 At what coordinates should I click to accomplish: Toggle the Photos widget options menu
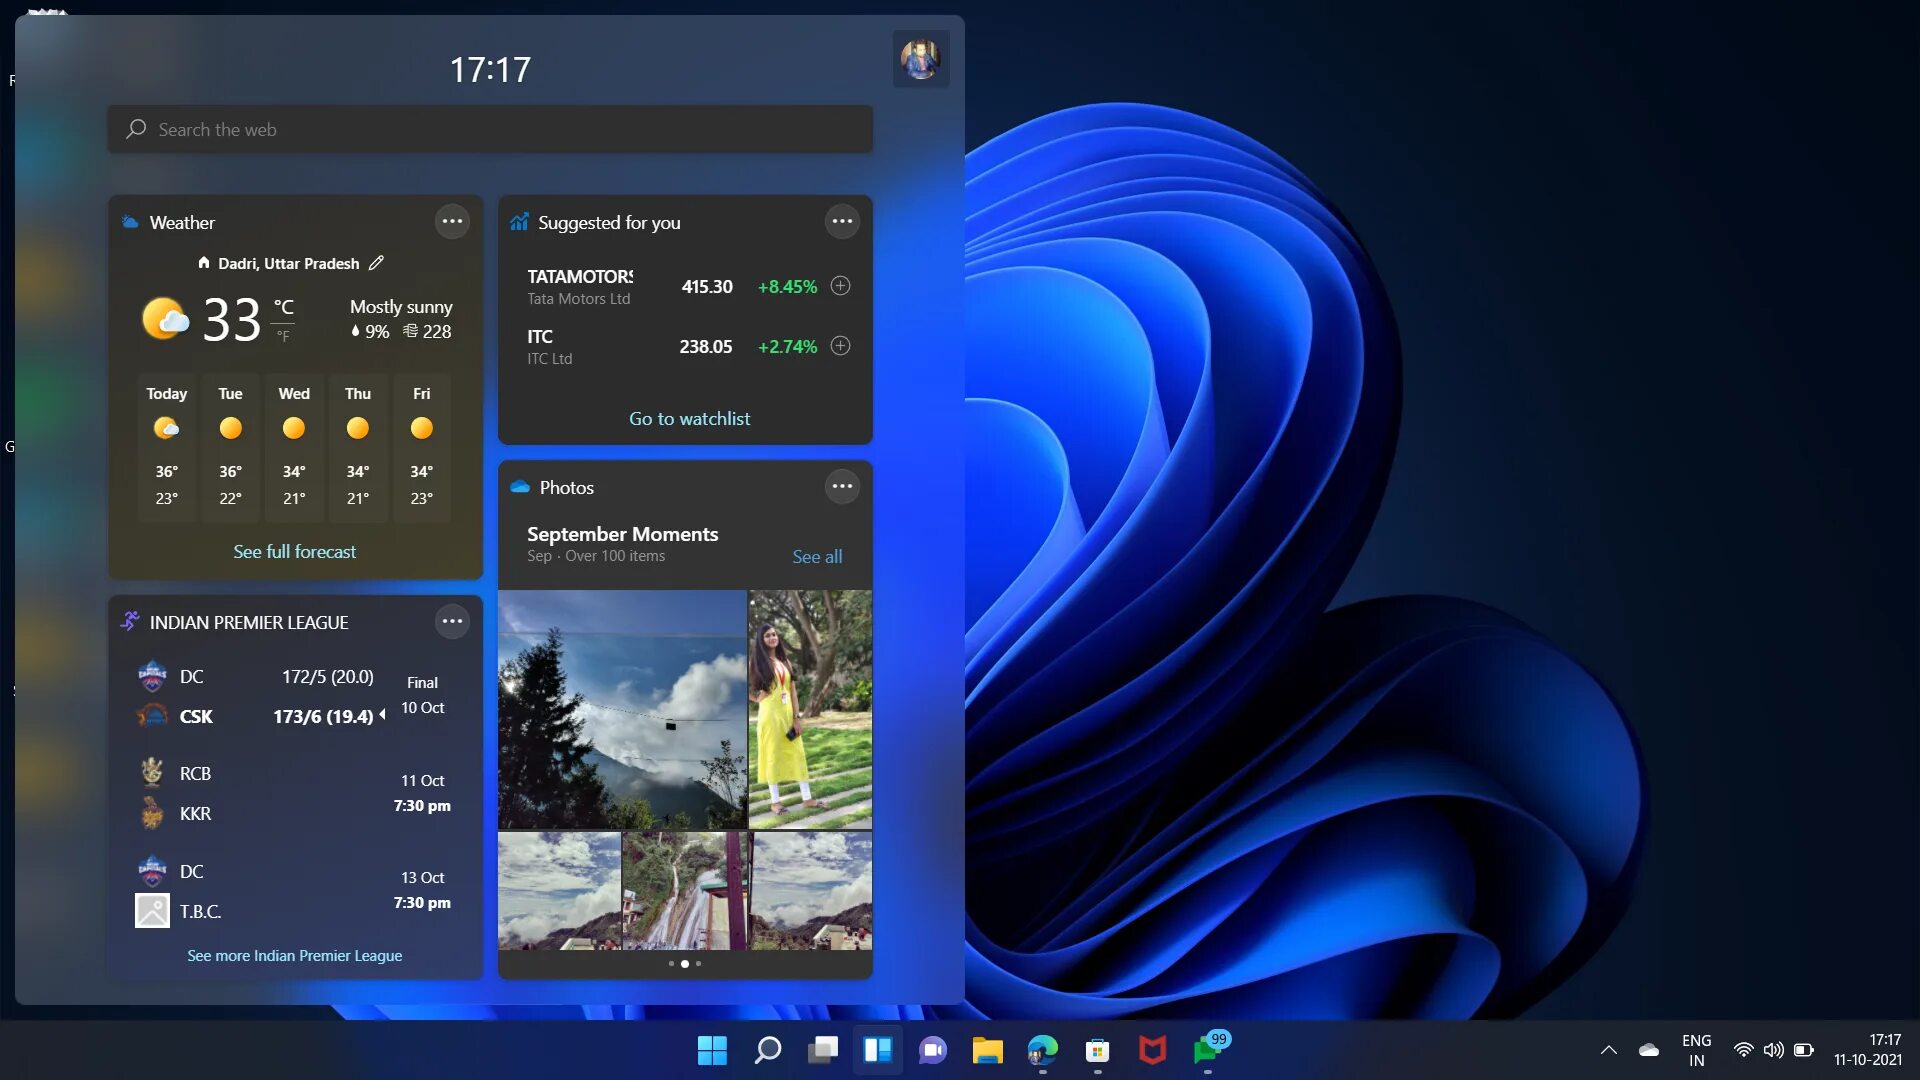click(841, 487)
